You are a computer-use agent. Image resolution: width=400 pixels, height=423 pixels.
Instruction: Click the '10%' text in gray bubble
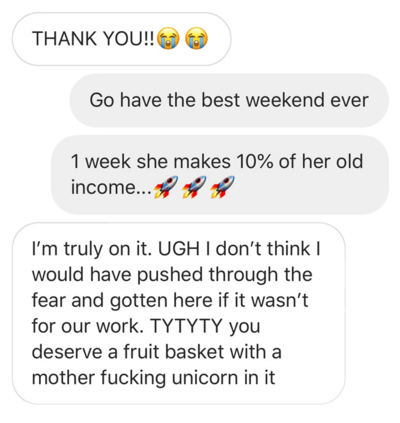click(x=255, y=162)
